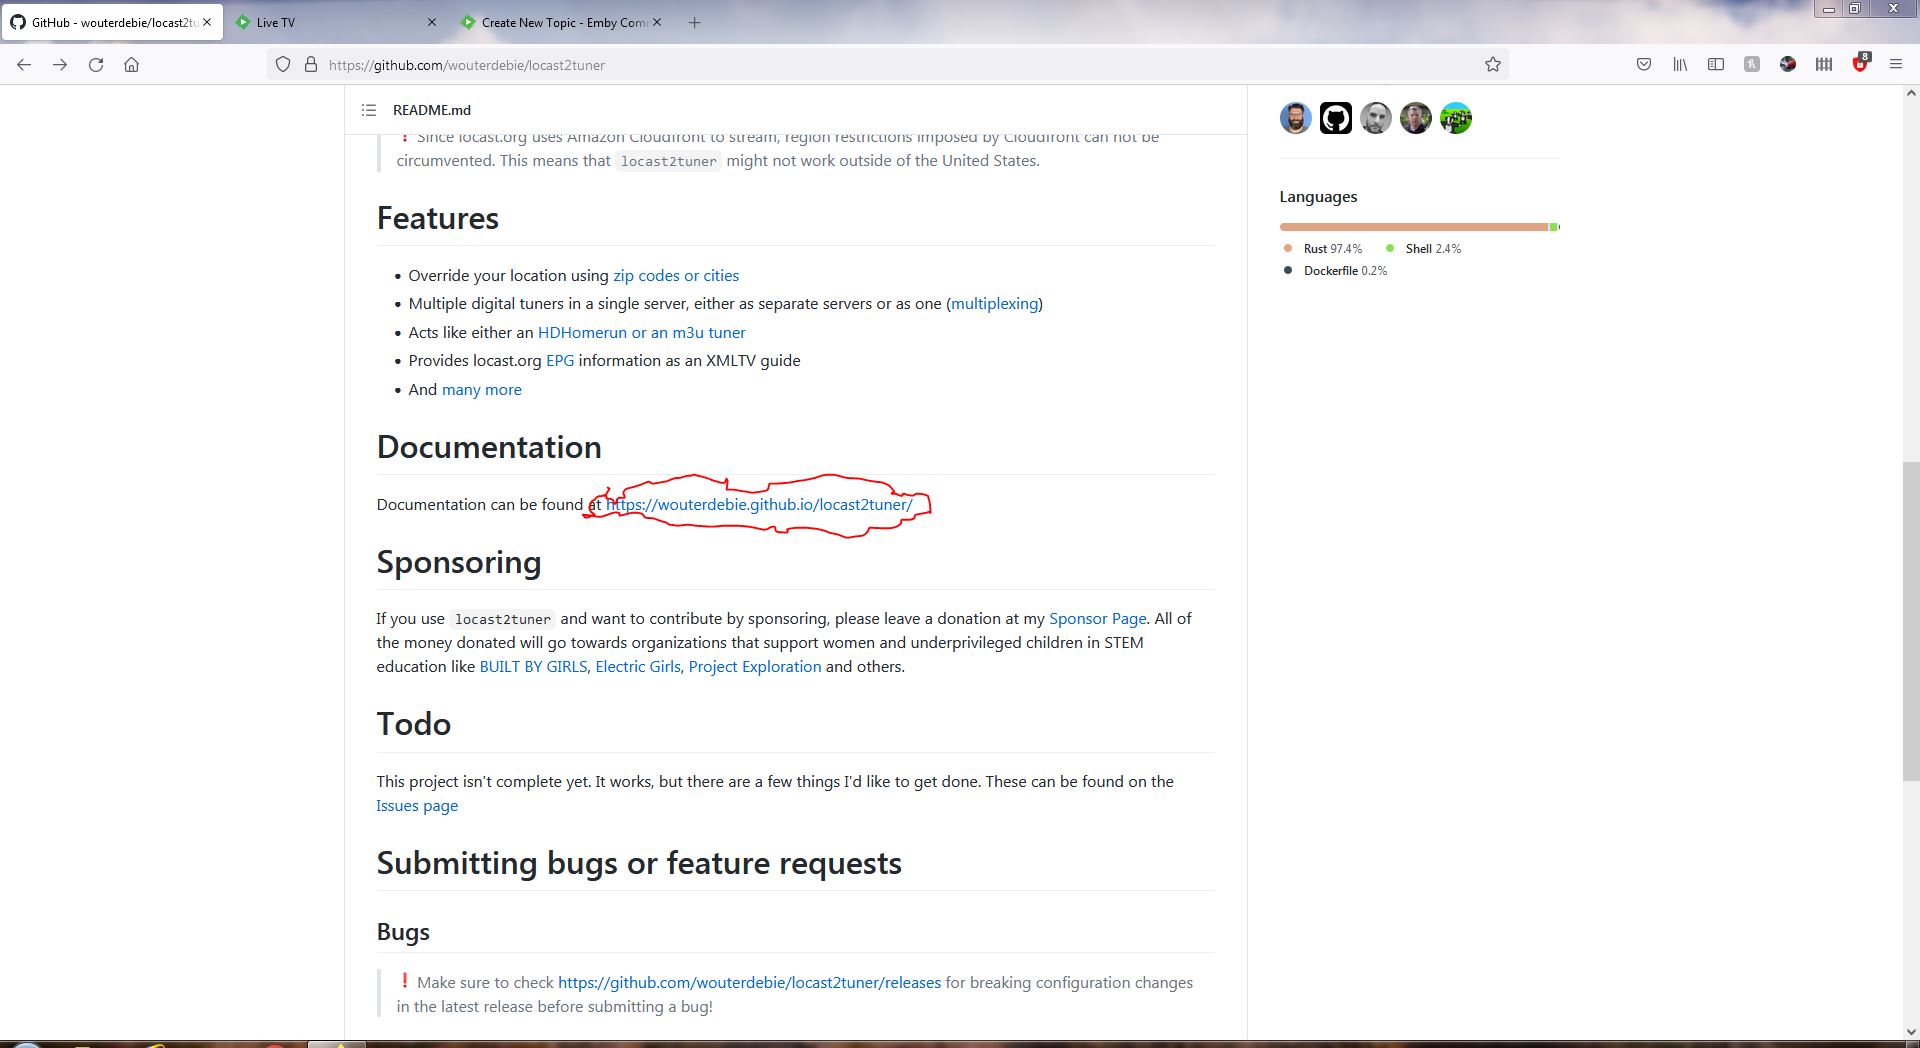Image resolution: width=1920 pixels, height=1048 pixels.
Task: Open the uBlock extension with red badge
Action: click(1860, 63)
